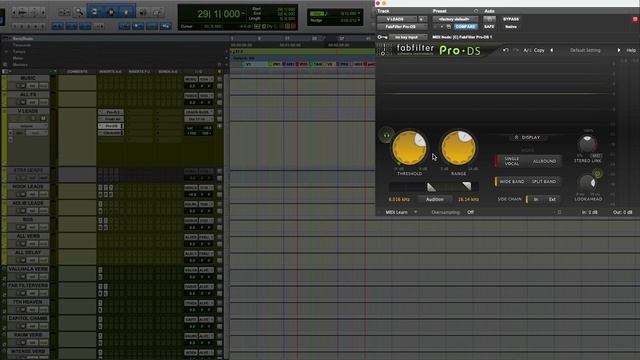Click the red target button in plug-in header
Image resolution: width=640 pixels, height=360 pixels.
[635, 19]
